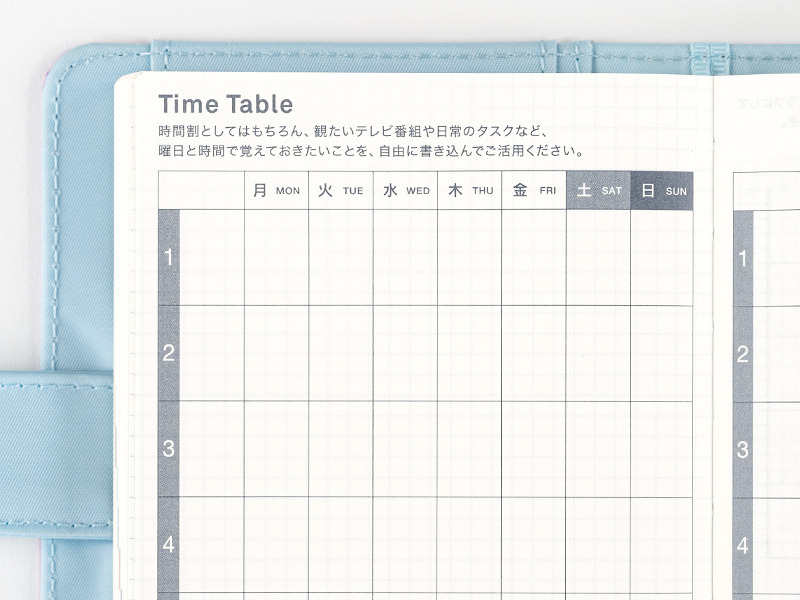Select the shaded 日 SUN header

click(x=662, y=190)
